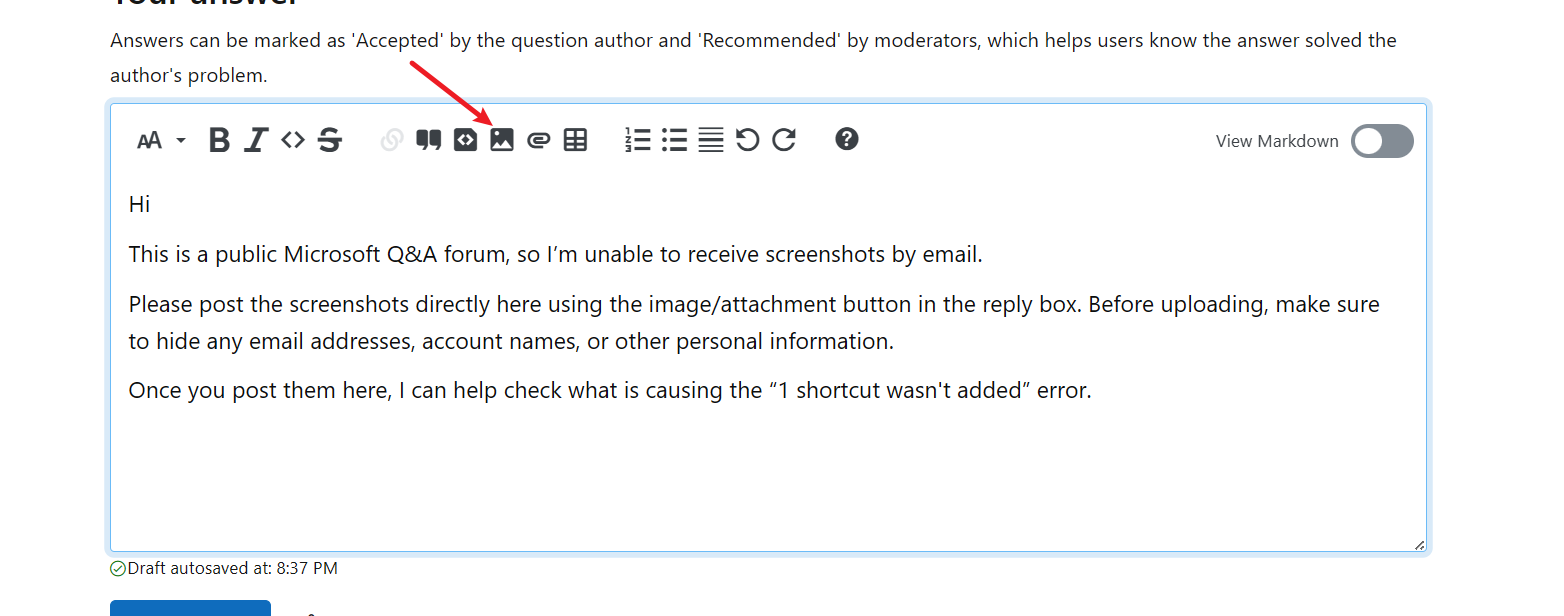Open the font size dropdown arrow
Image resolution: width=1564 pixels, height=616 pixels.
(181, 141)
